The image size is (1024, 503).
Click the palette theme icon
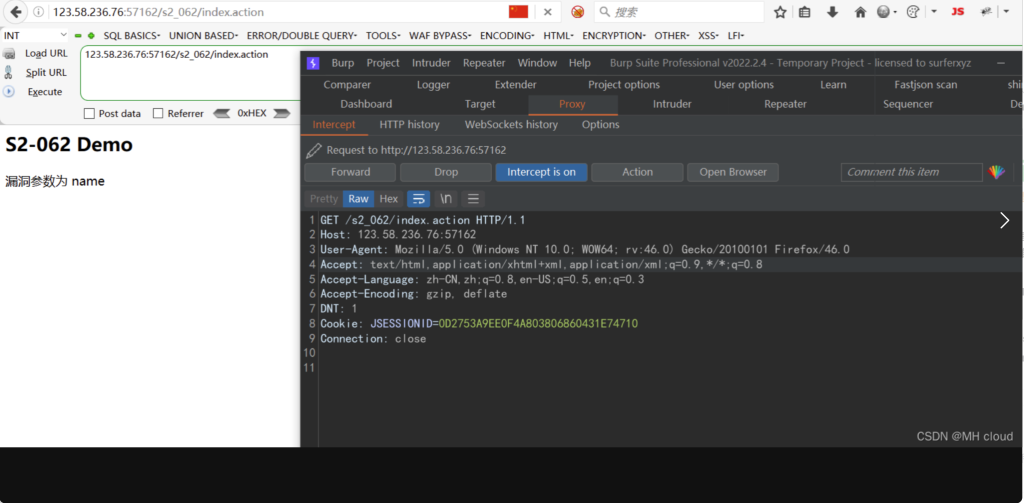(914, 12)
